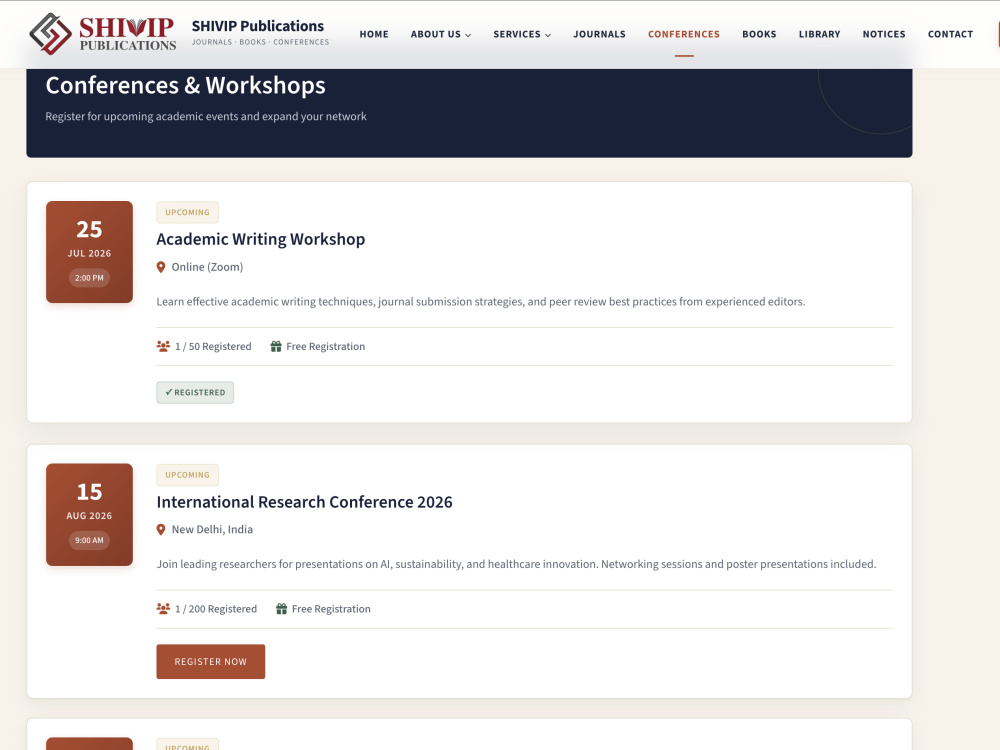
Task: Click the 9:00 AM time pill
Action: 89,541
